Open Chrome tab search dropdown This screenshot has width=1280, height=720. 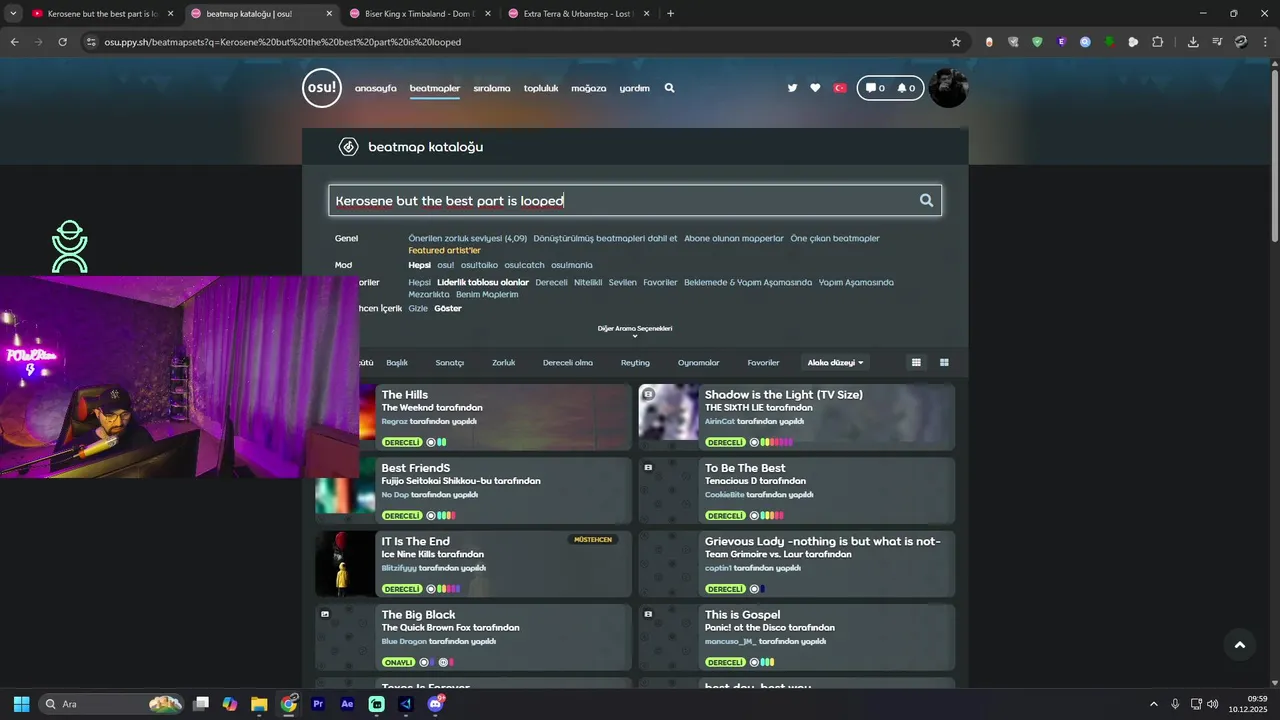13,14
